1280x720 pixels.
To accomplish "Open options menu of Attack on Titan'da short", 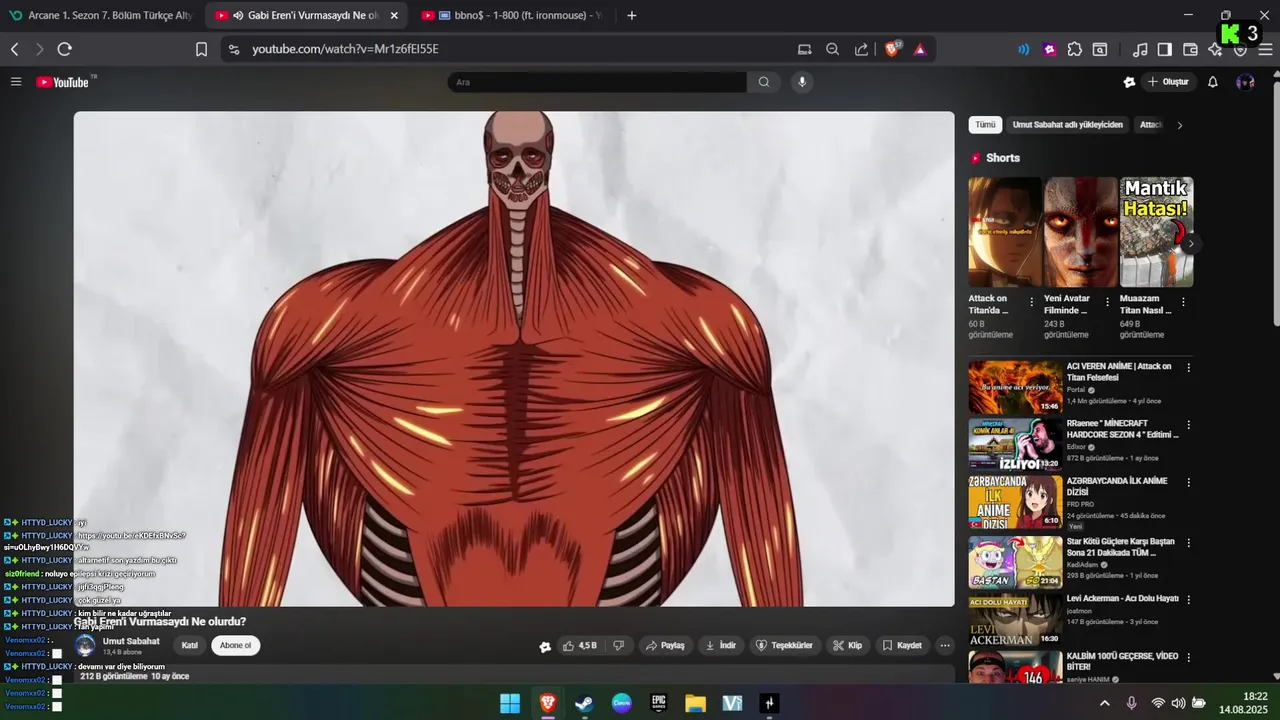I will coord(1031,301).
